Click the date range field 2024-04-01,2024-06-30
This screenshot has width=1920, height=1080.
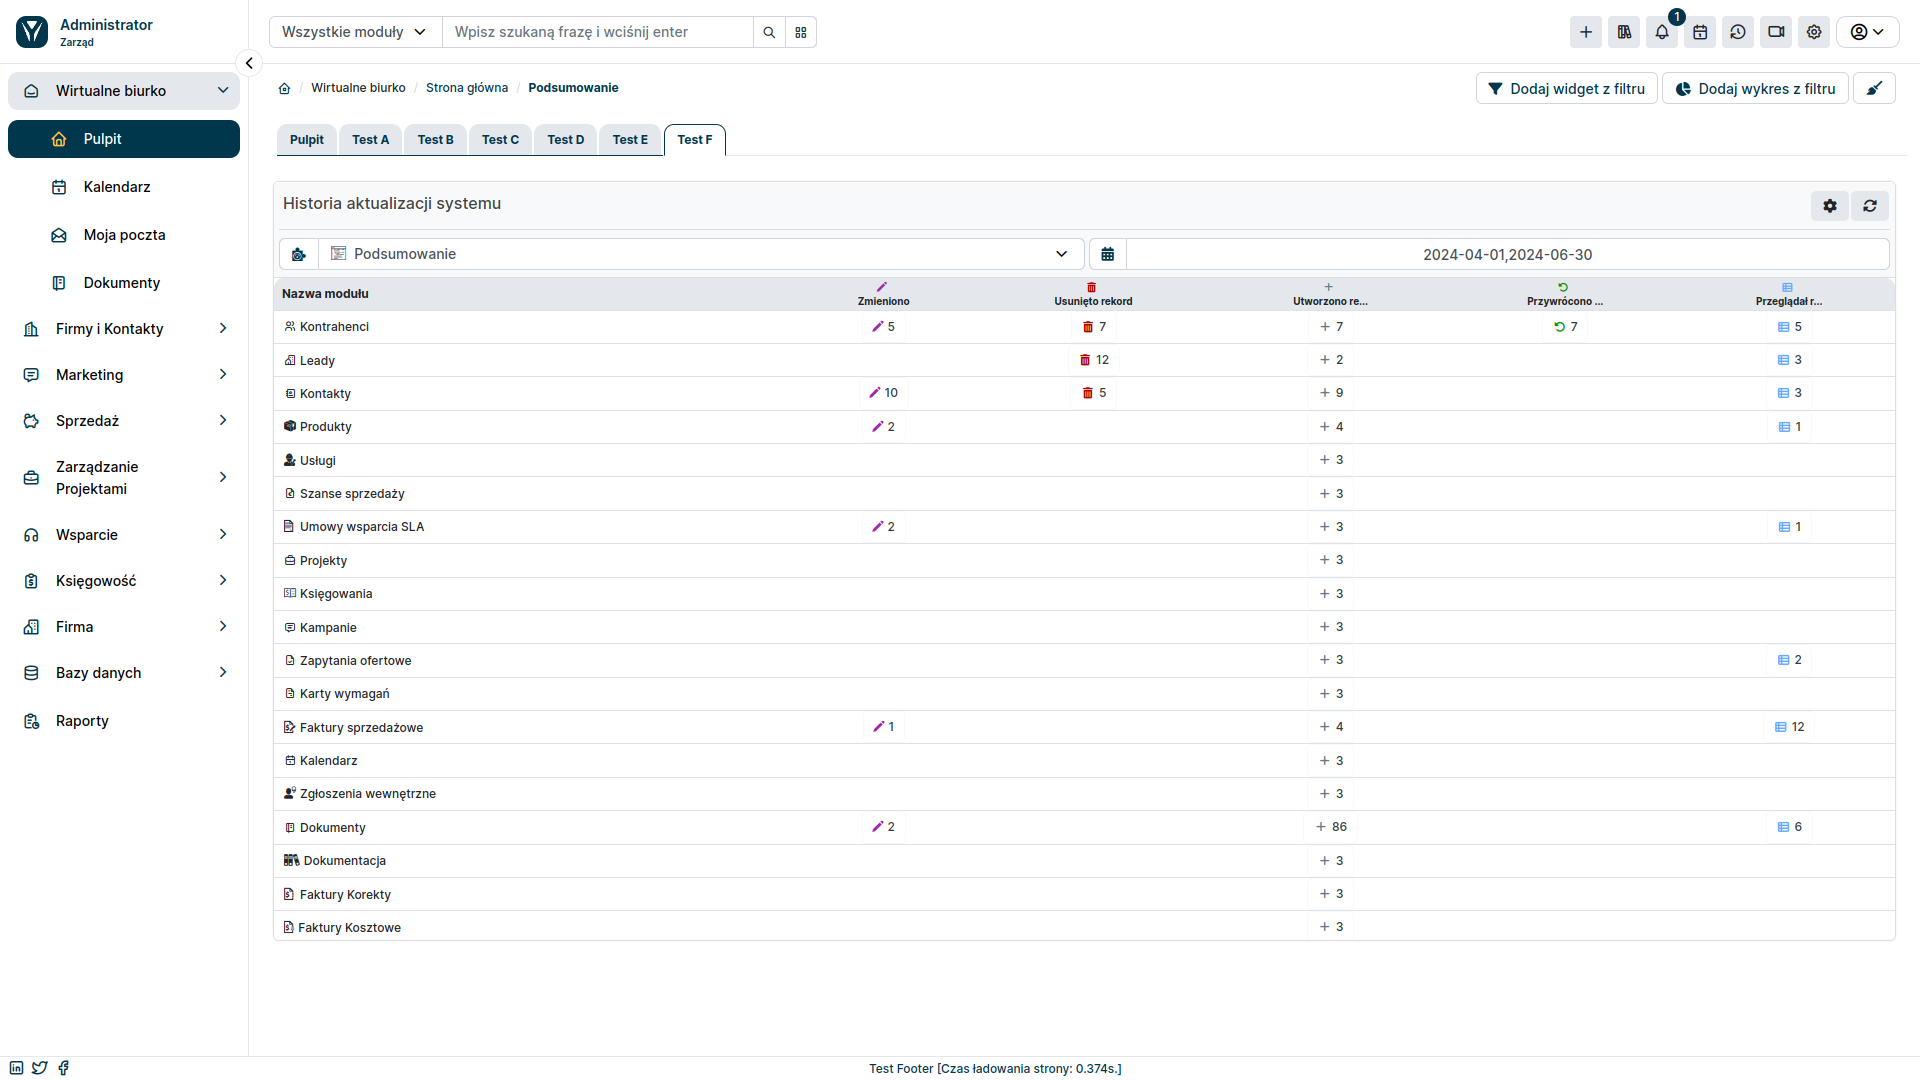click(1508, 254)
